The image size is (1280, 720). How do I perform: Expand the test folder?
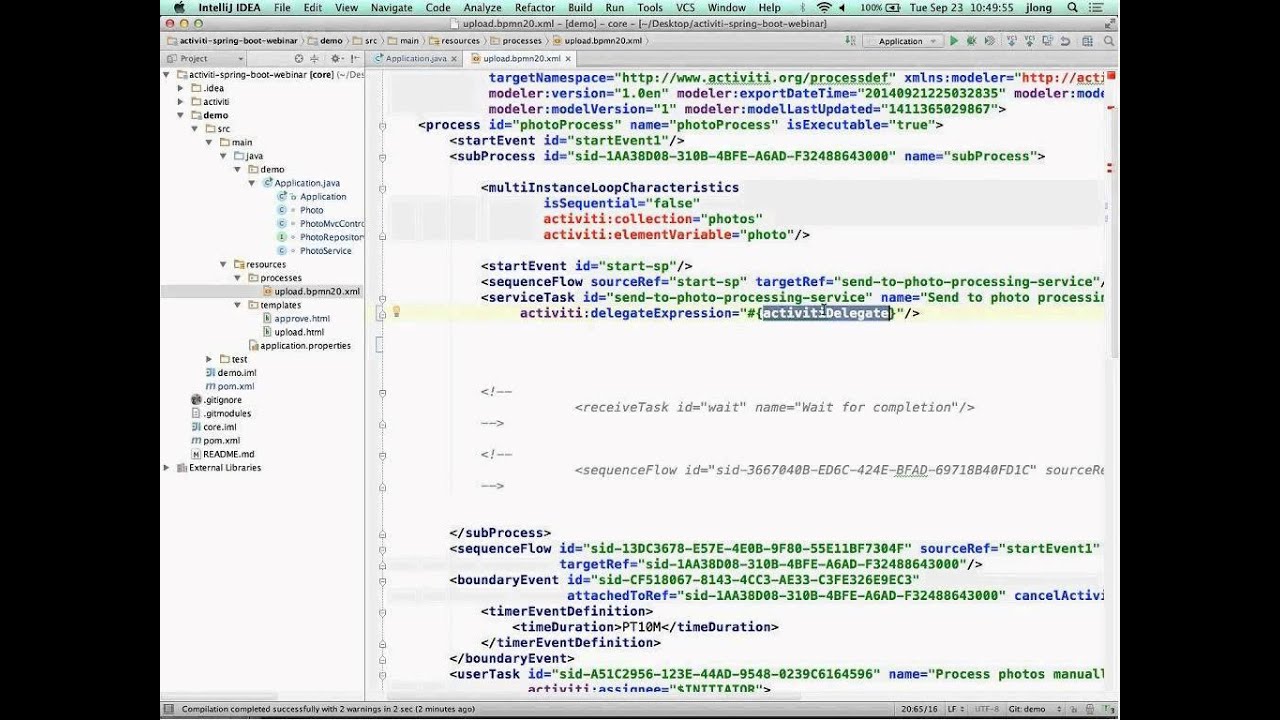209,359
